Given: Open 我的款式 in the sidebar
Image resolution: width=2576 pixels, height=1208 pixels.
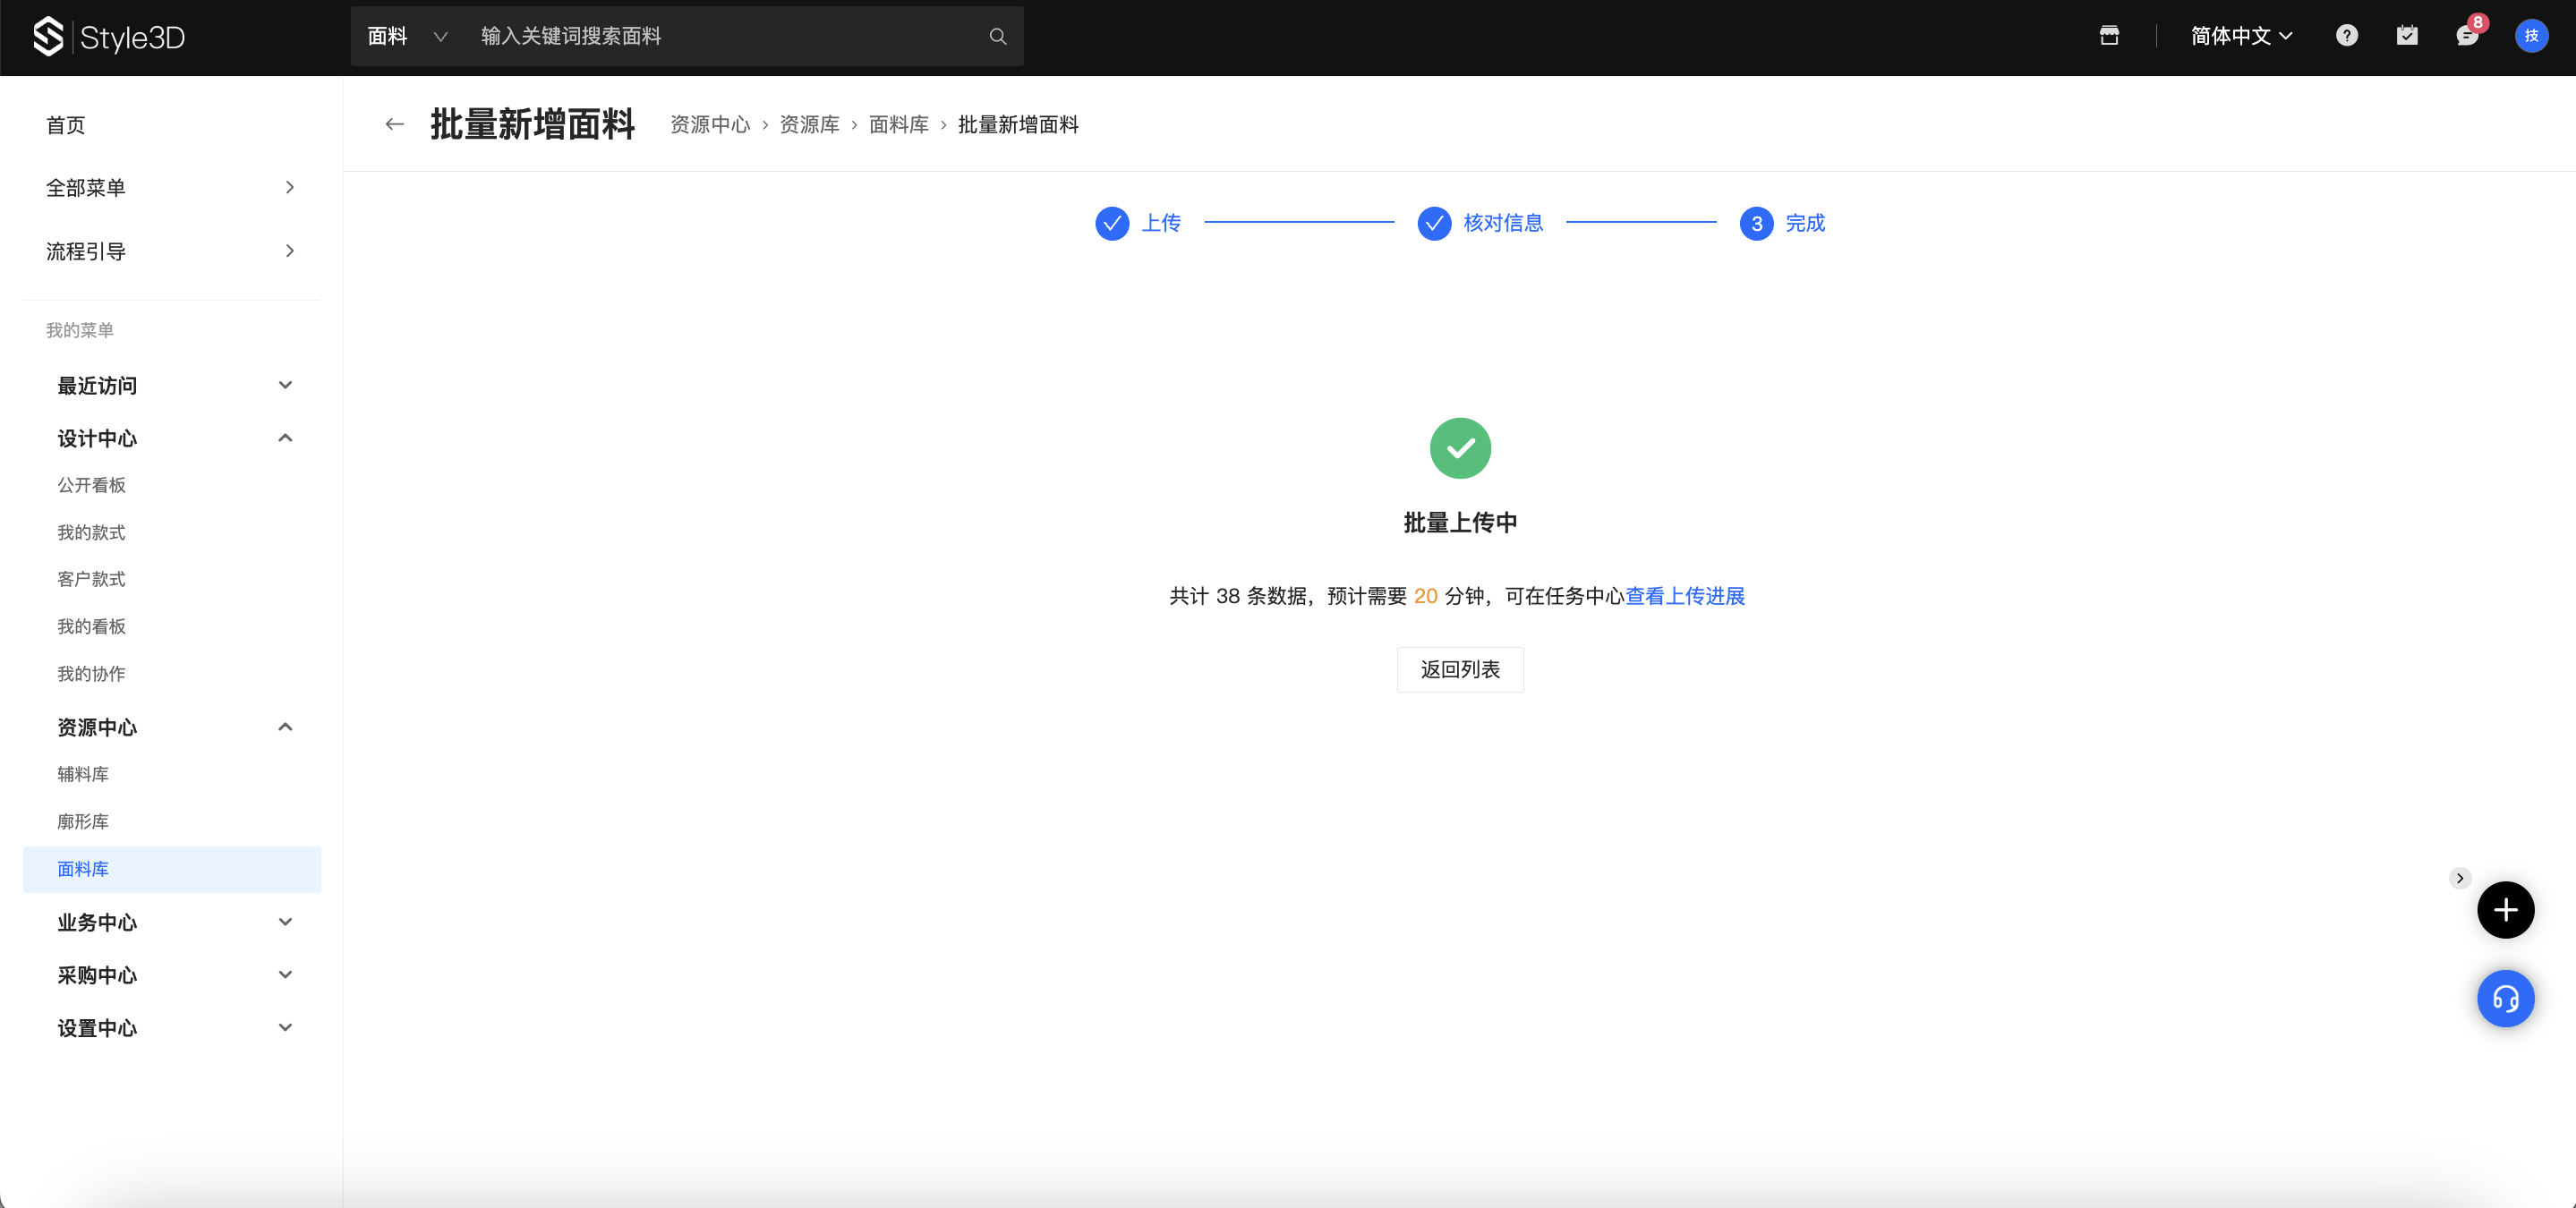Looking at the screenshot, I should 91,532.
